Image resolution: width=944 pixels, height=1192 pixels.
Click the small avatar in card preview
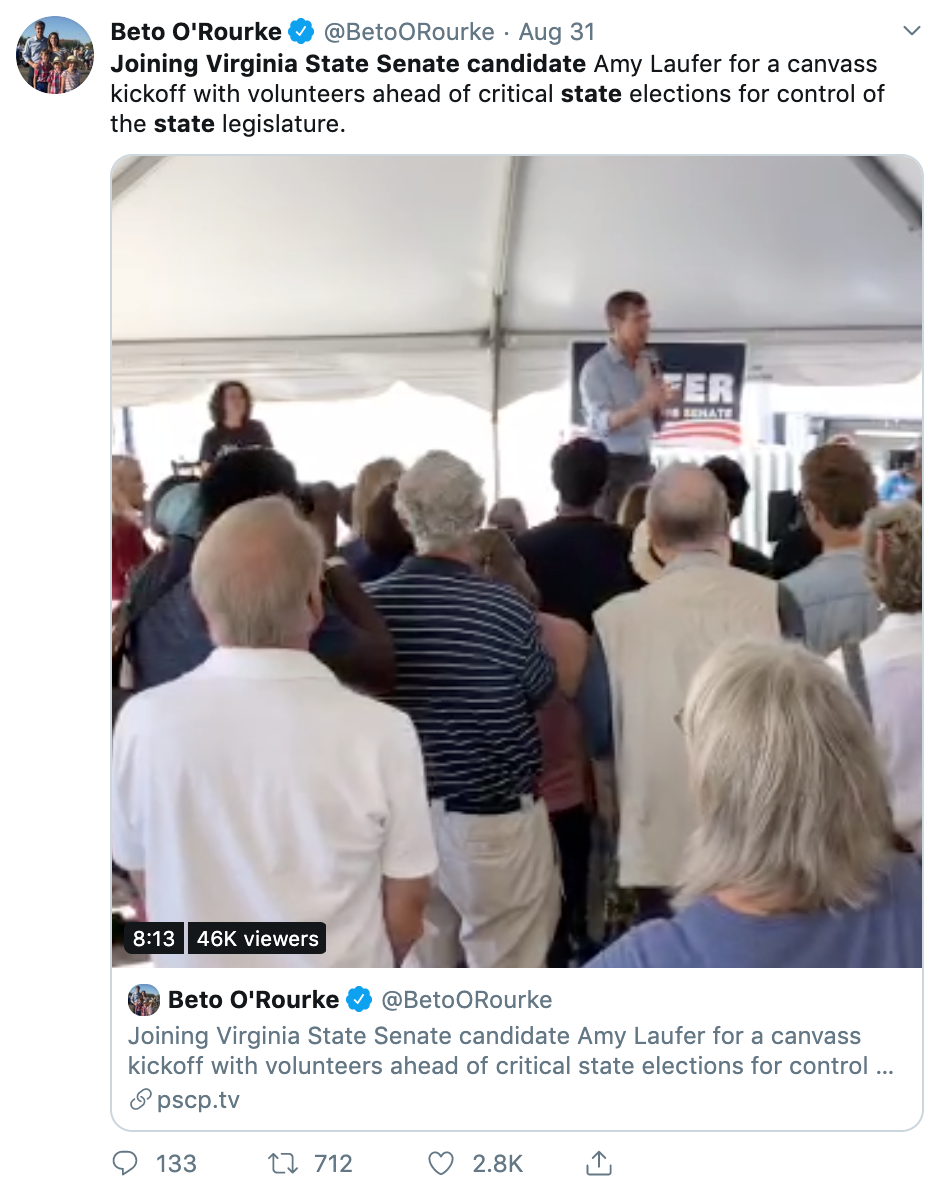pos(144,1000)
